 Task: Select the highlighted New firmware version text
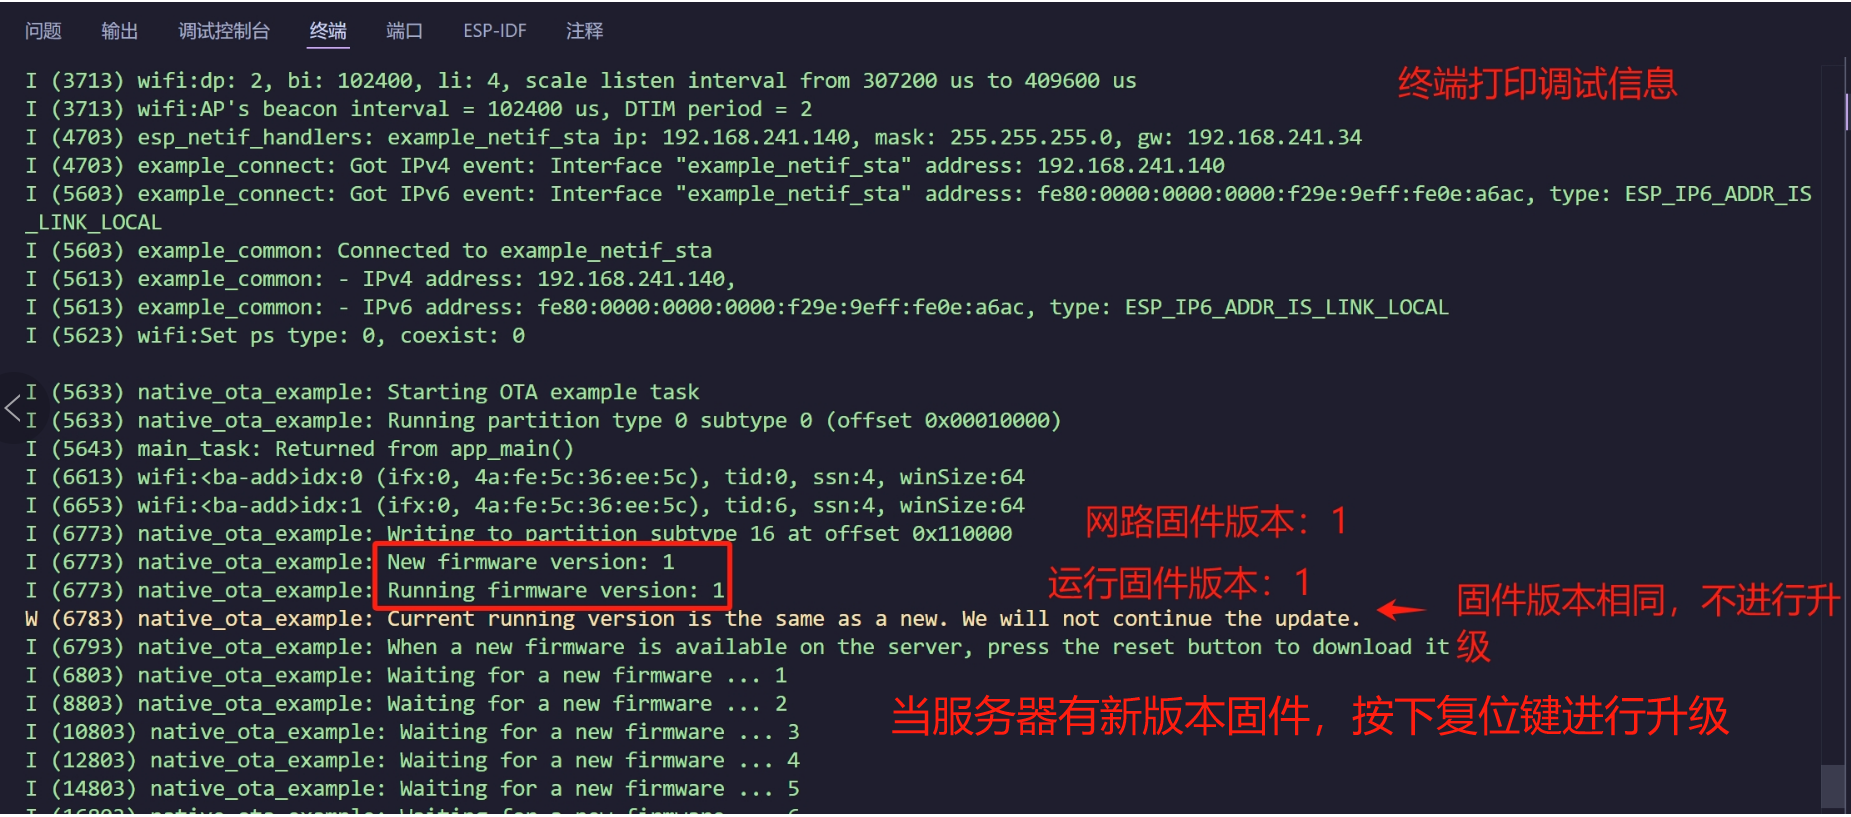pyautogui.click(x=530, y=562)
